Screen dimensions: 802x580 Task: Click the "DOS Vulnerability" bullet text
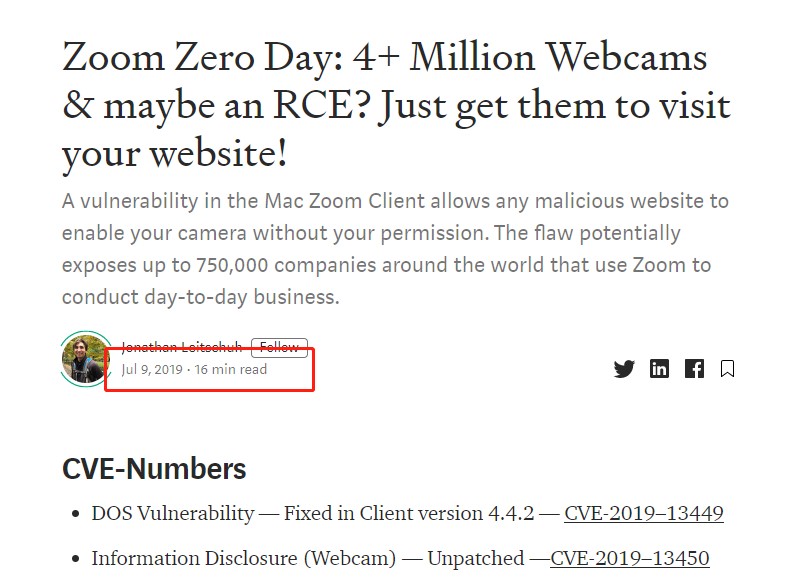pyautogui.click(x=172, y=514)
